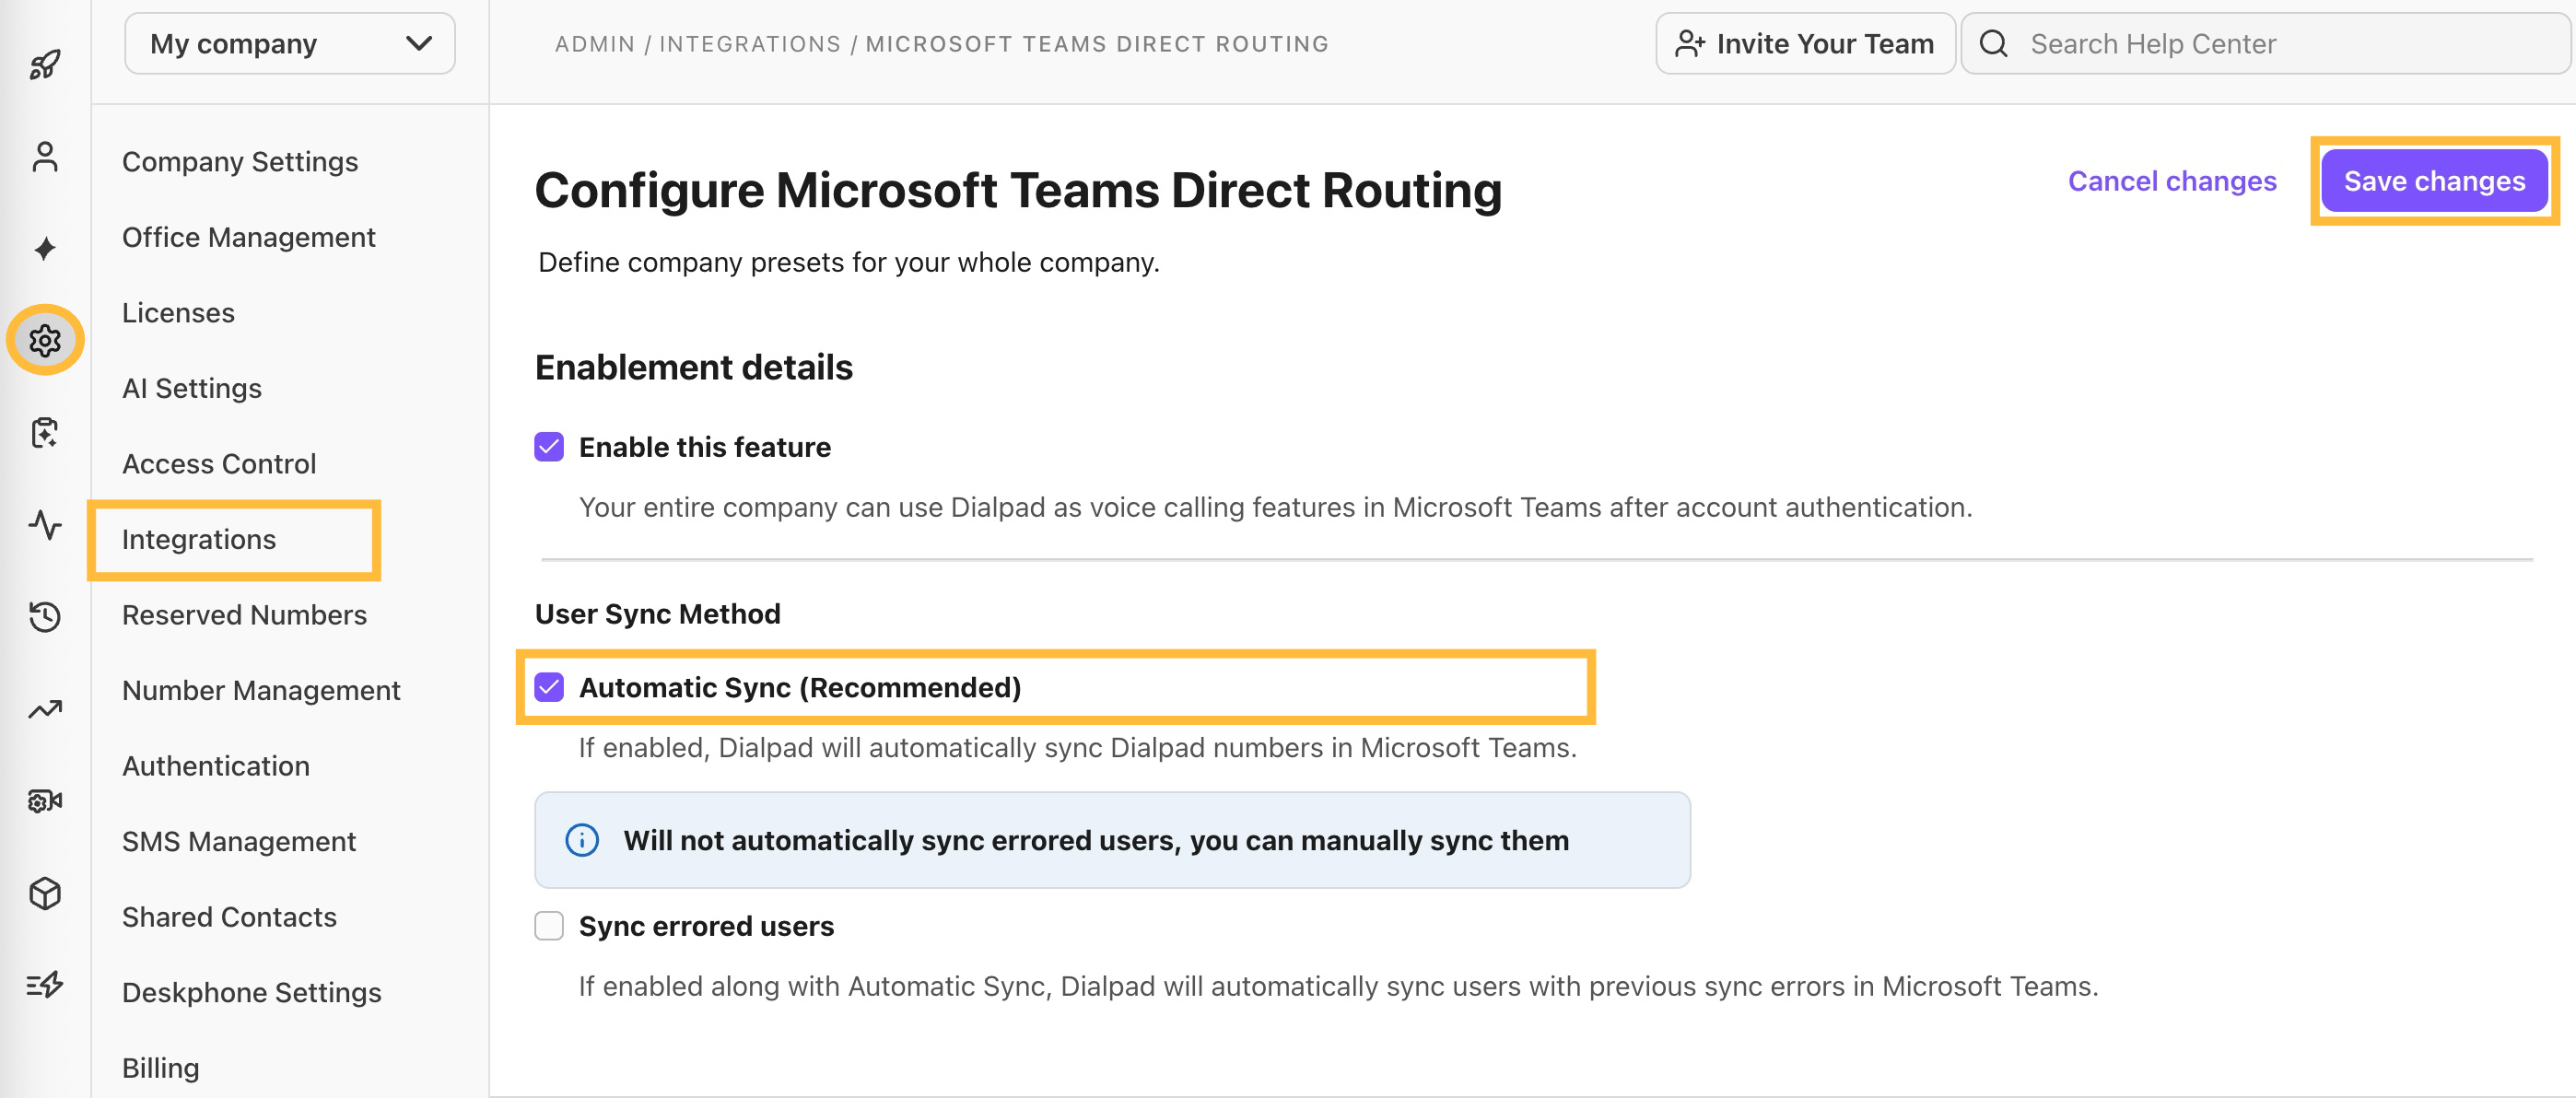Open Company Settings menu item
Screen dimensions: 2576x1098
pos(240,162)
